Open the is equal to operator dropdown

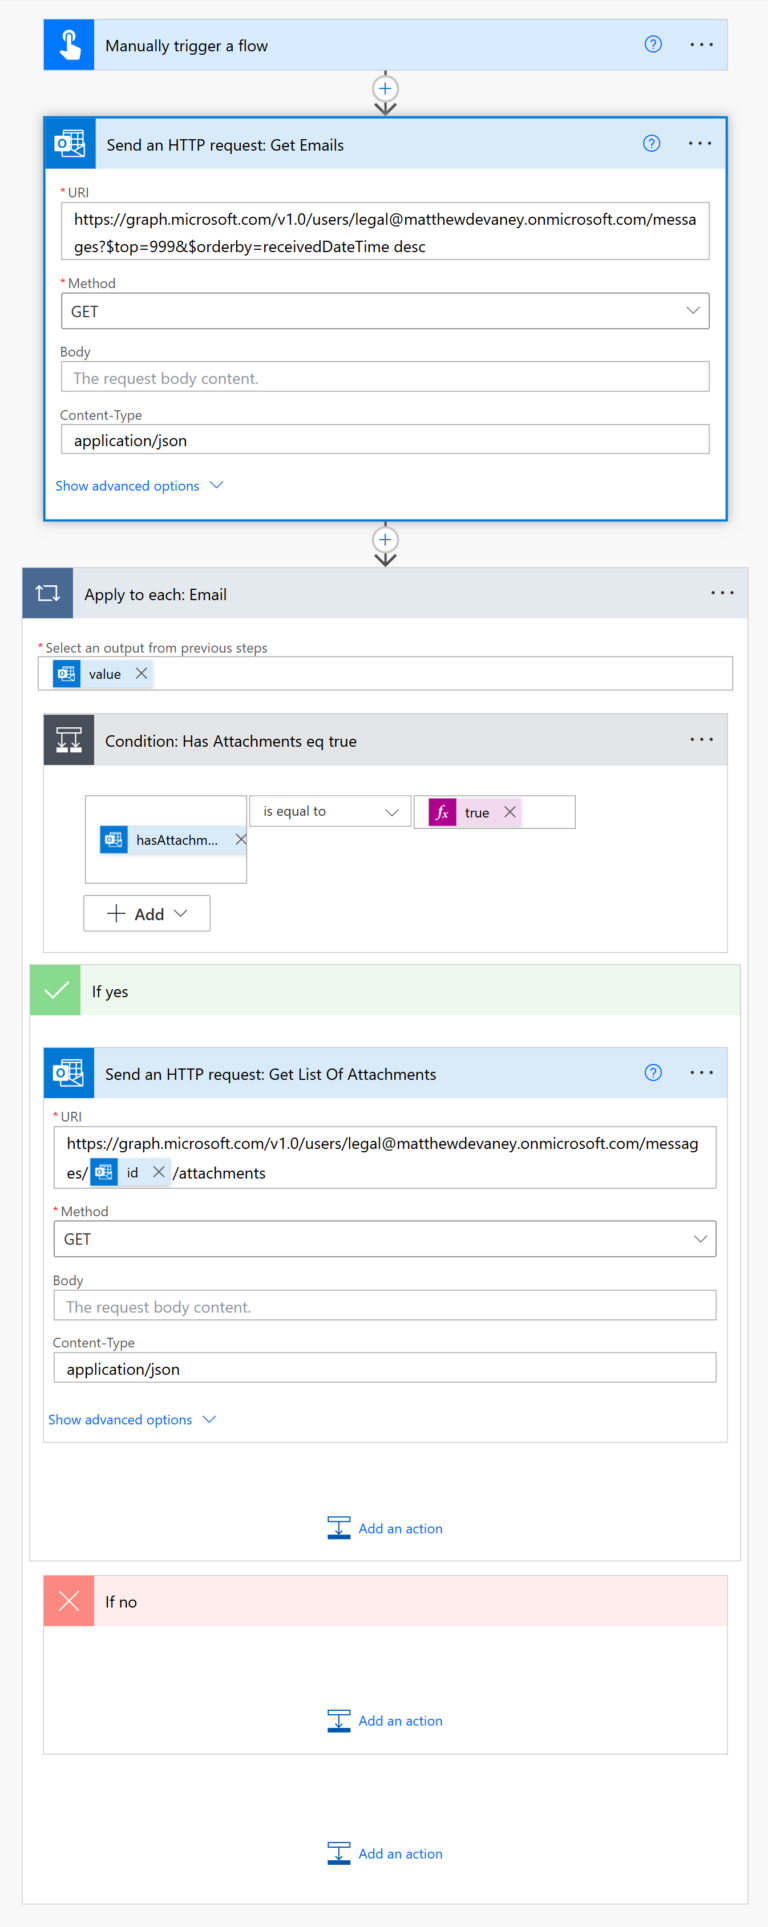tap(393, 811)
